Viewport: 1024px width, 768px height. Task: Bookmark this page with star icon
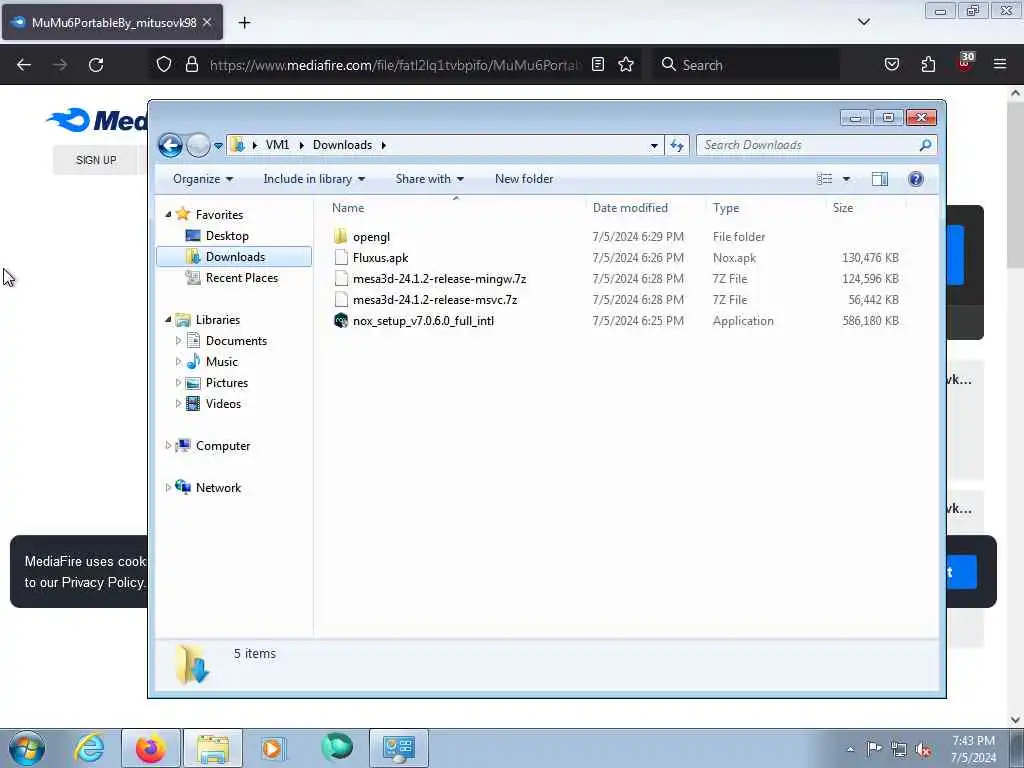(626, 65)
